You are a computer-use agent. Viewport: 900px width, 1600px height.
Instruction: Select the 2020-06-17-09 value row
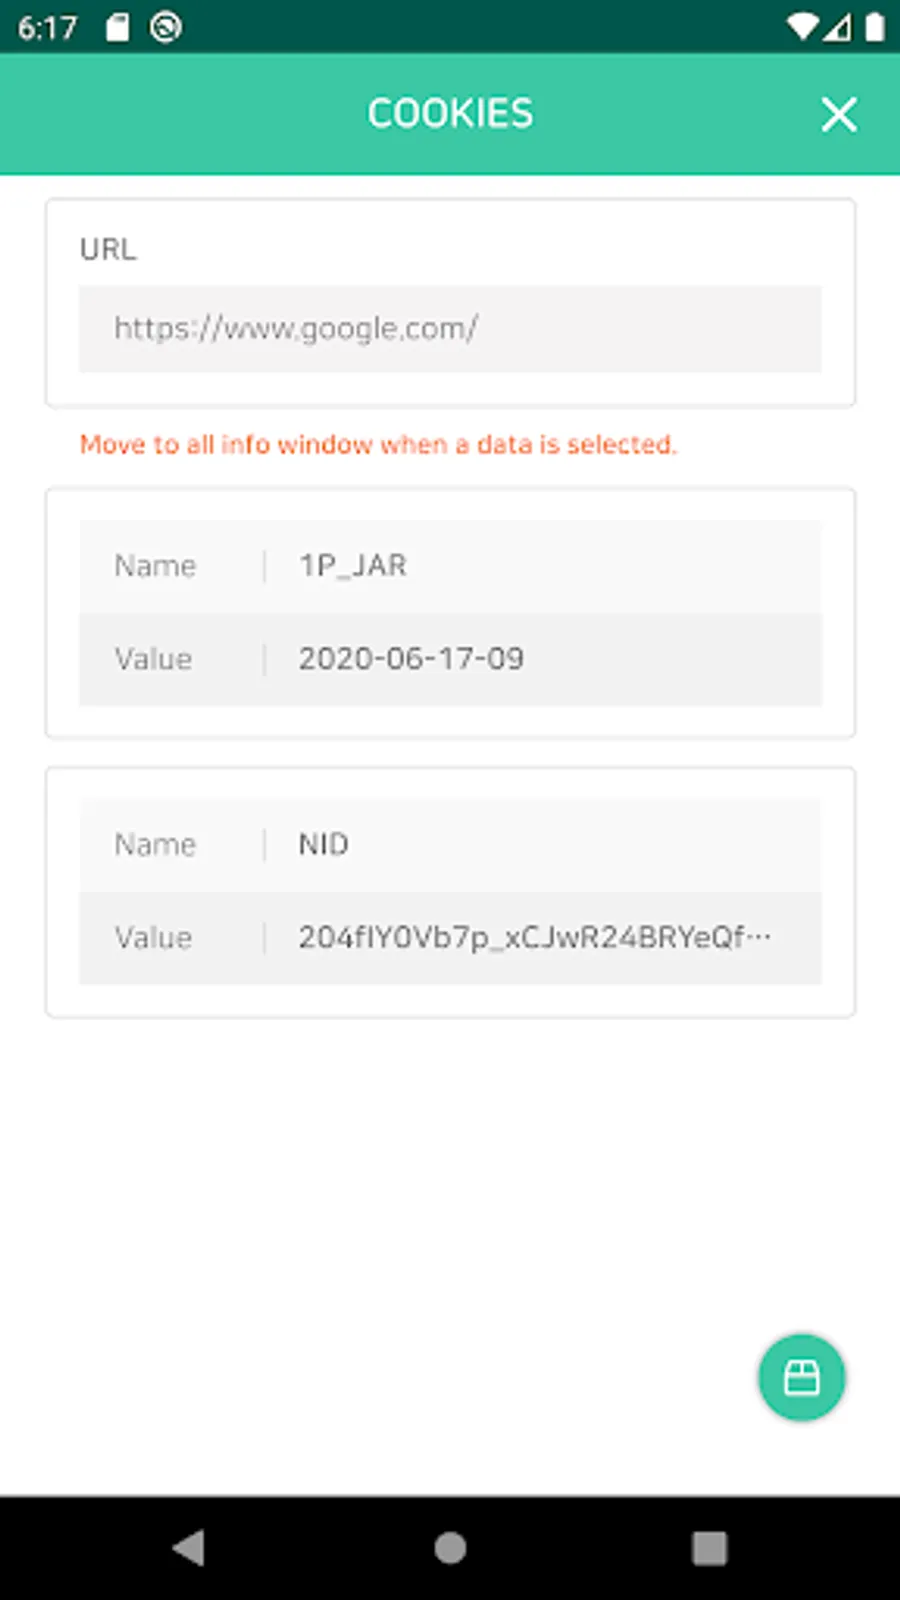tap(450, 659)
